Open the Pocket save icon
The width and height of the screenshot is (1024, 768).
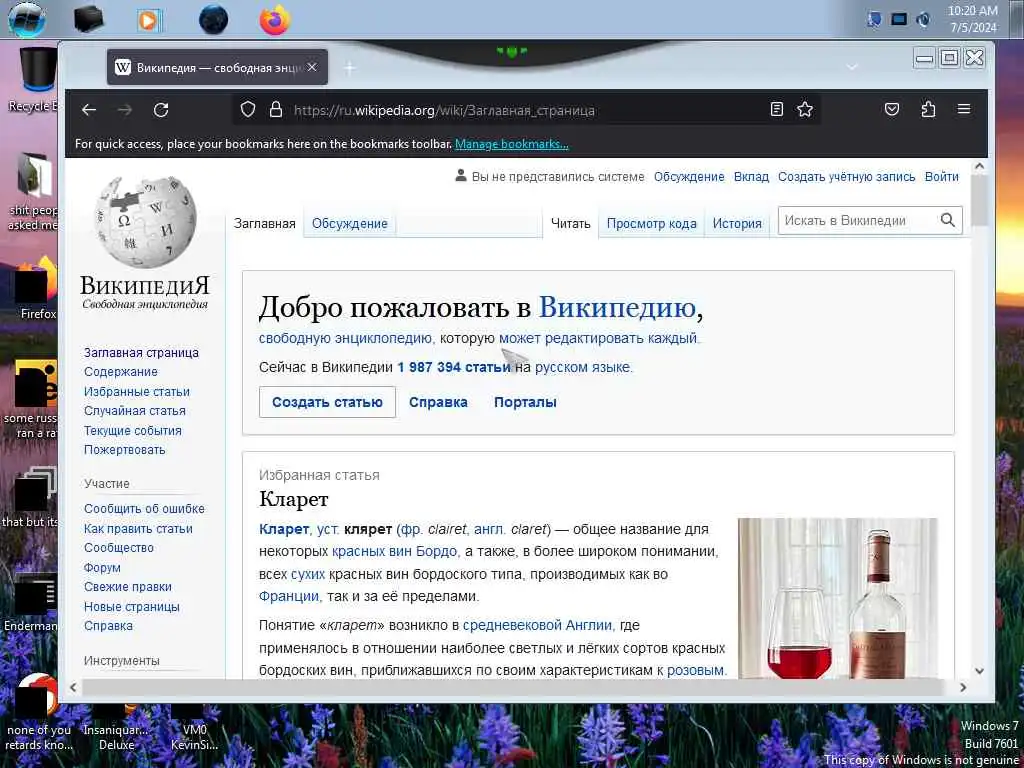click(x=892, y=109)
